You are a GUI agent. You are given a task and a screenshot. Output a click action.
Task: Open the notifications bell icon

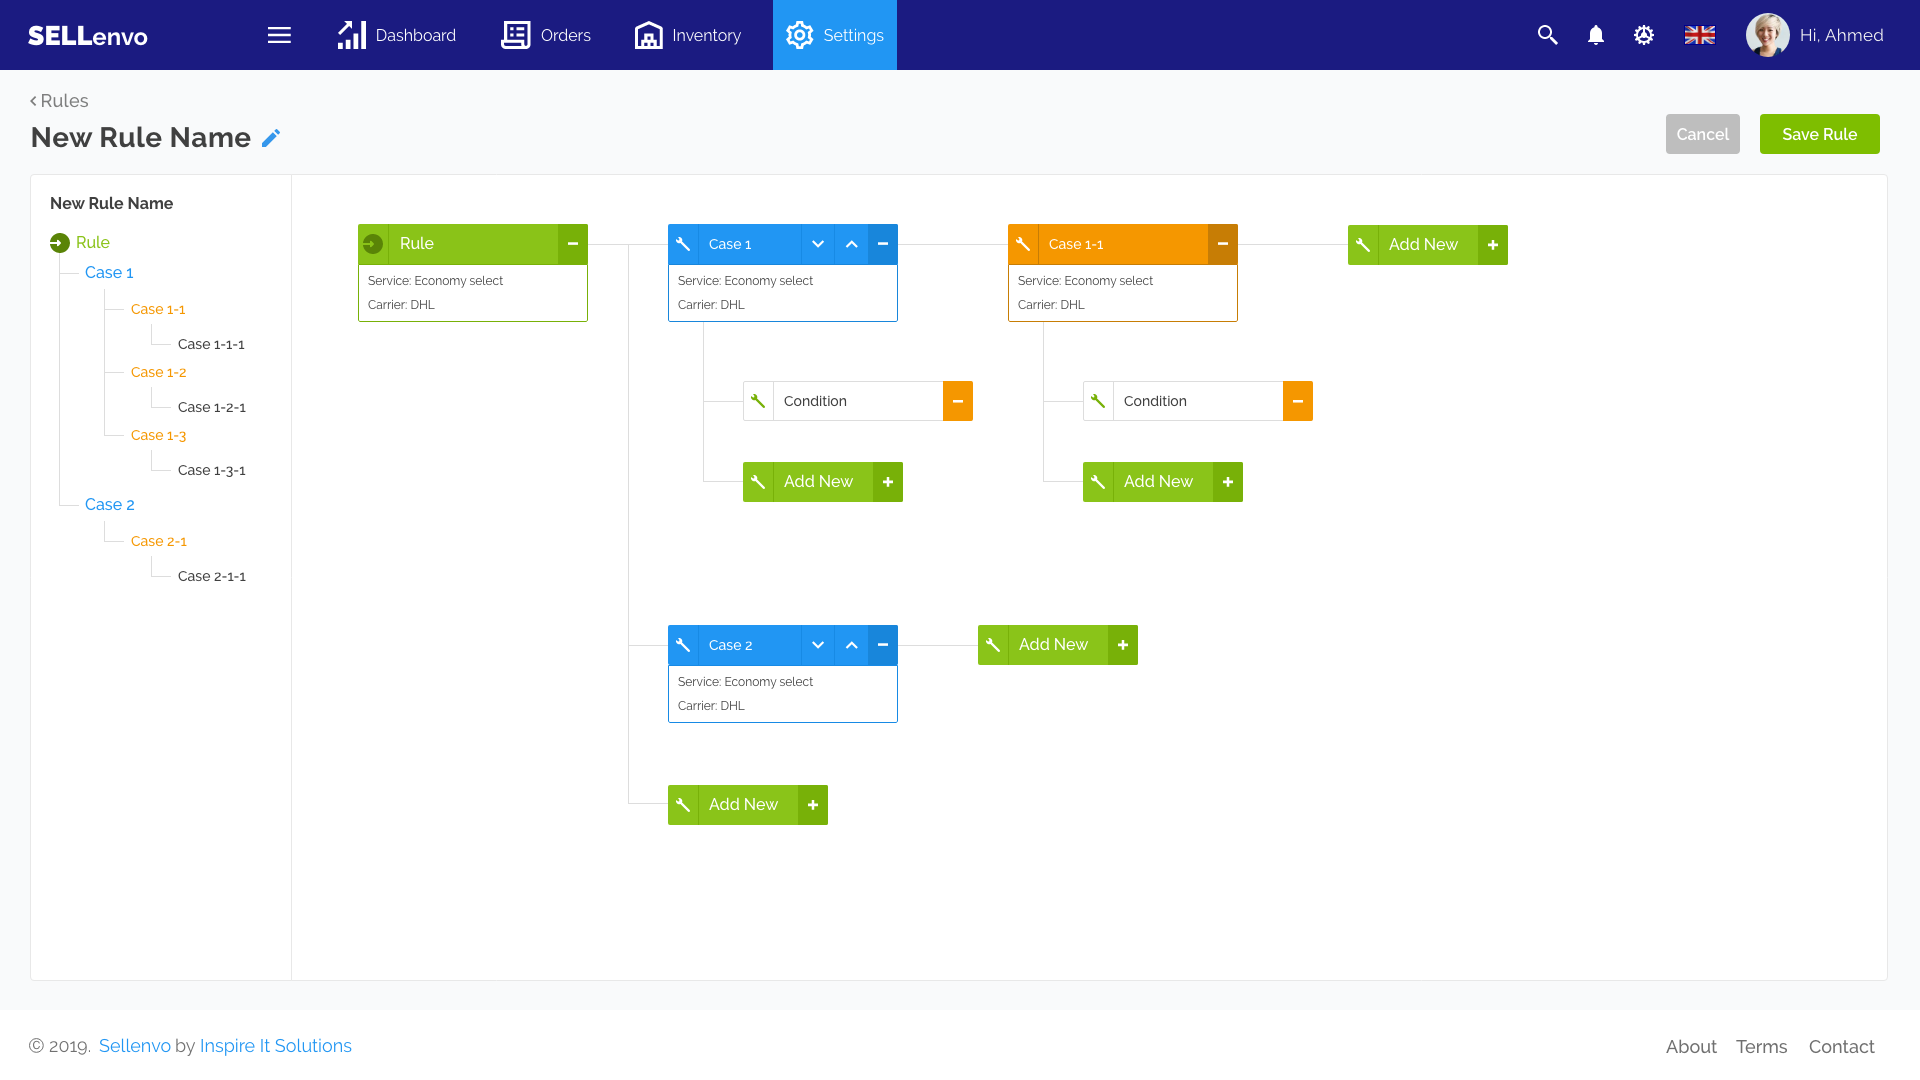(1596, 35)
